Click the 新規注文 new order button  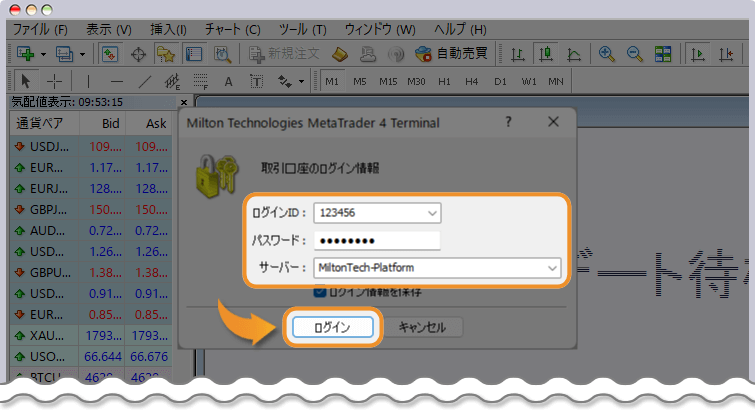coord(284,53)
